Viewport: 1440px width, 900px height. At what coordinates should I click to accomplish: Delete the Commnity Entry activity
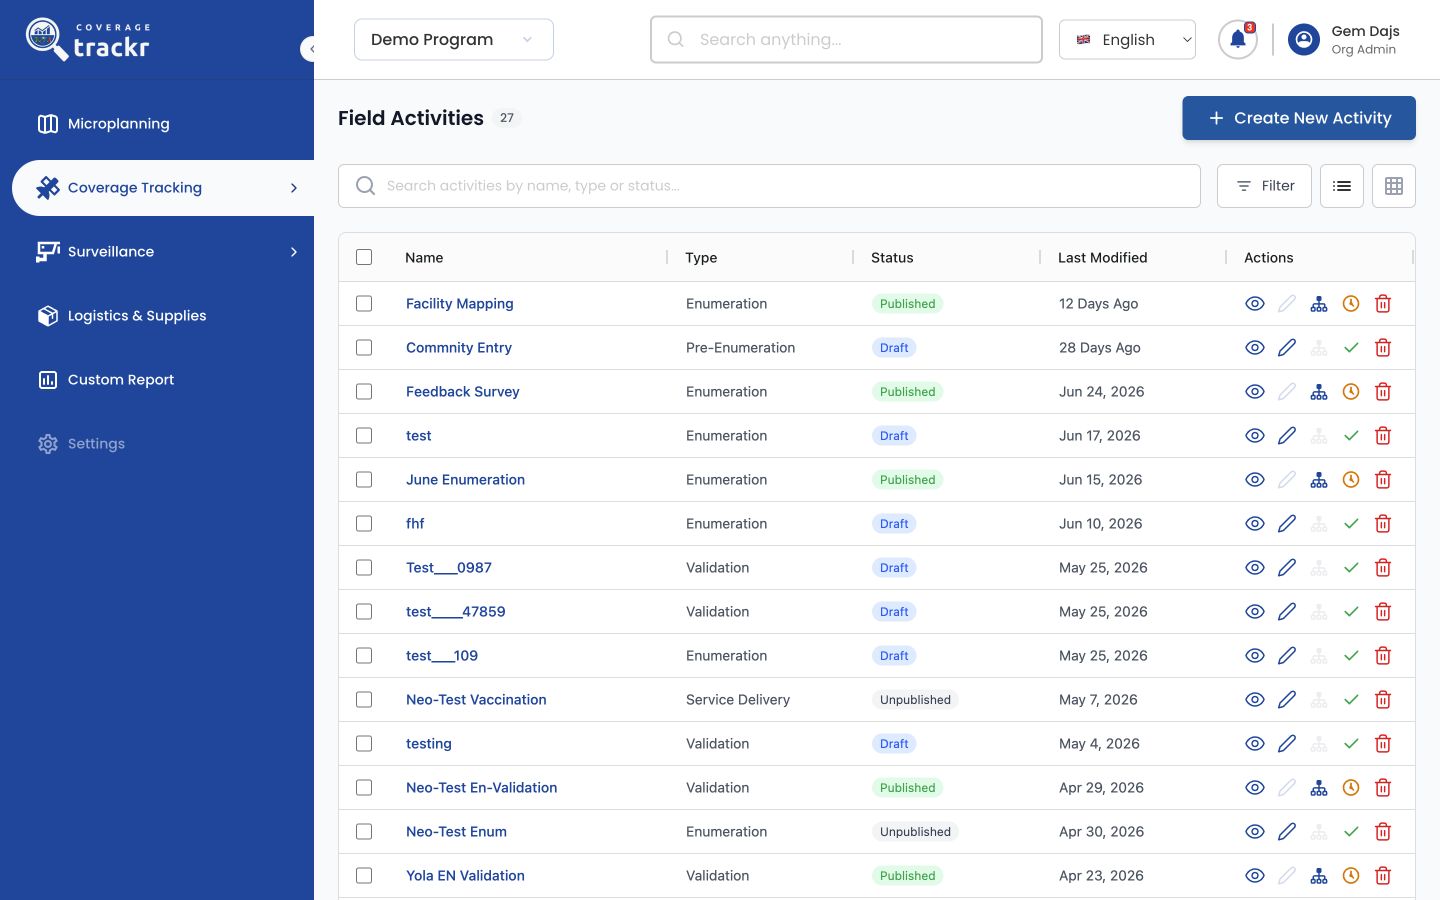[x=1383, y=348]
